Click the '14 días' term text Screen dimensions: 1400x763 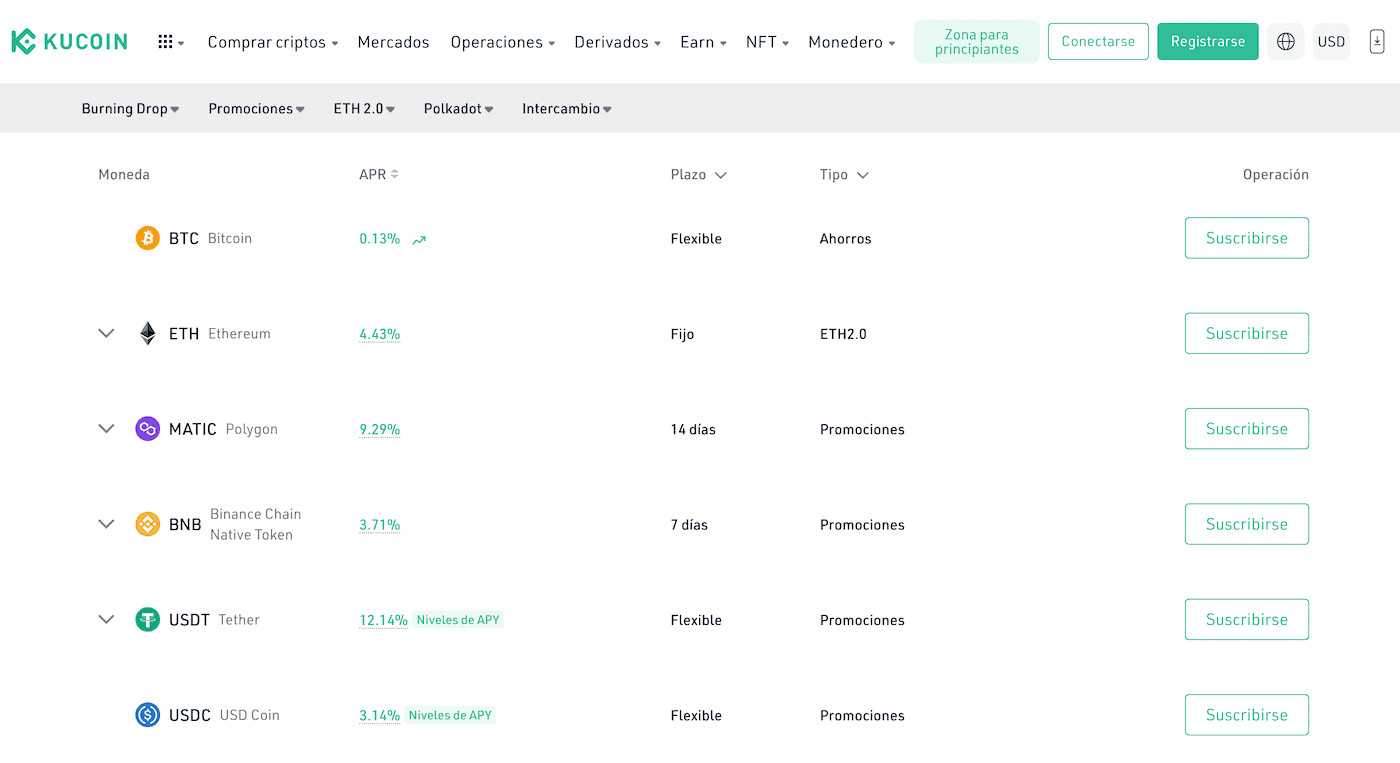(693, 429)
